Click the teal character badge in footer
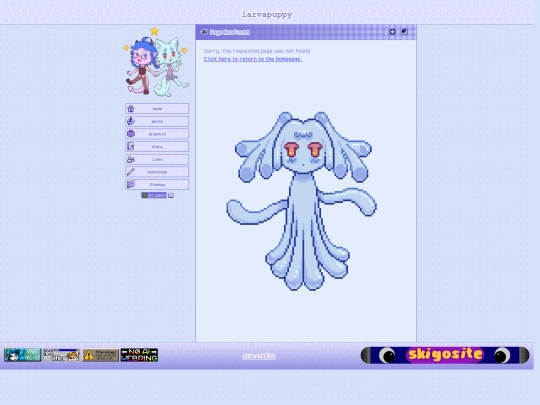 click(x=22, y=355)
